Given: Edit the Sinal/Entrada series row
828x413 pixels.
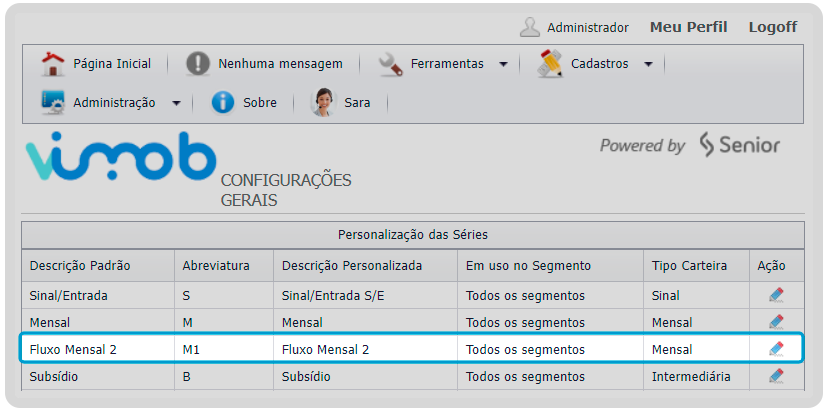Looking at the screenshot, I should [x=776, y=295].
